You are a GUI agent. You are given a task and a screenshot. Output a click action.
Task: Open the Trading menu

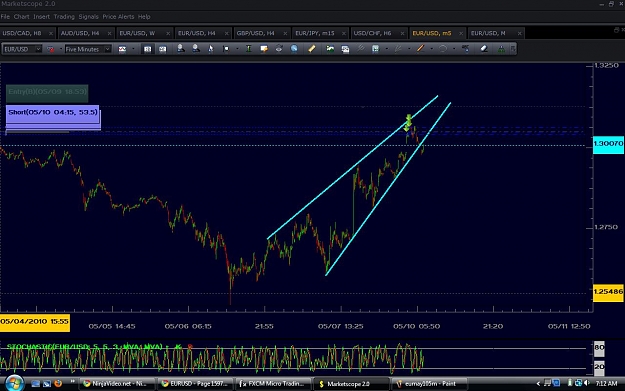click(x=64, y=17)
